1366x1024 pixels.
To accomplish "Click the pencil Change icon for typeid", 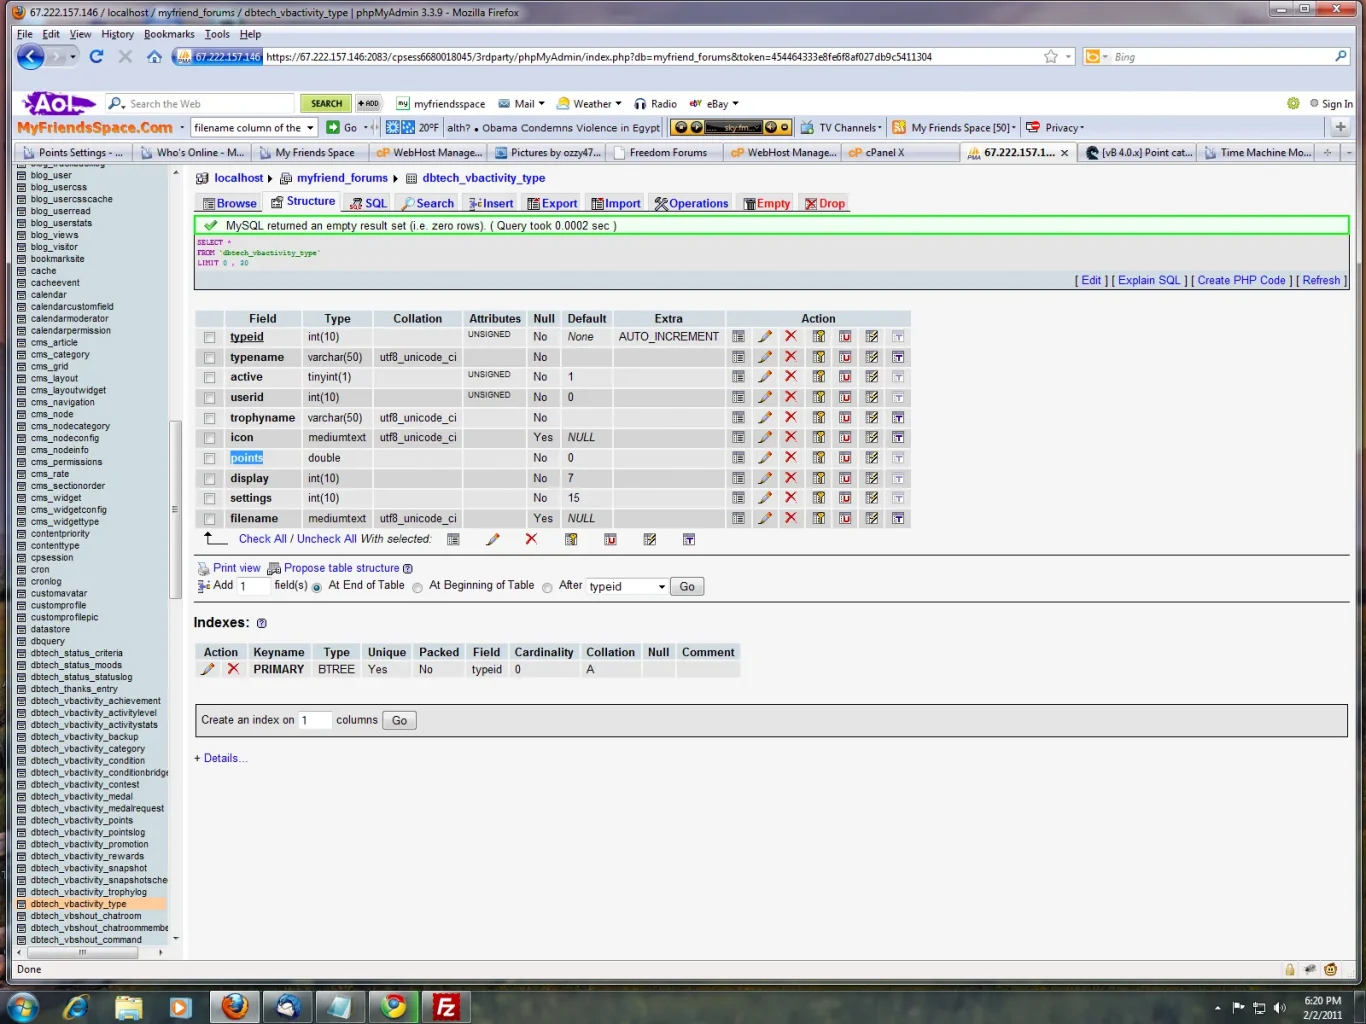I will coord(765,337).
